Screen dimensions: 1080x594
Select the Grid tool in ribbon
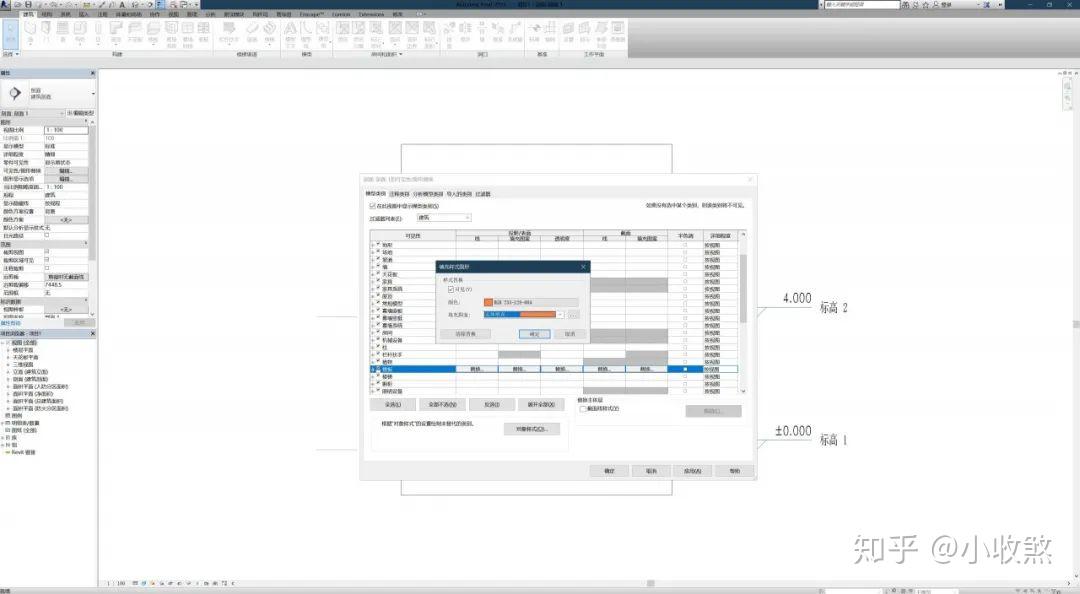[x=550, y=32]
